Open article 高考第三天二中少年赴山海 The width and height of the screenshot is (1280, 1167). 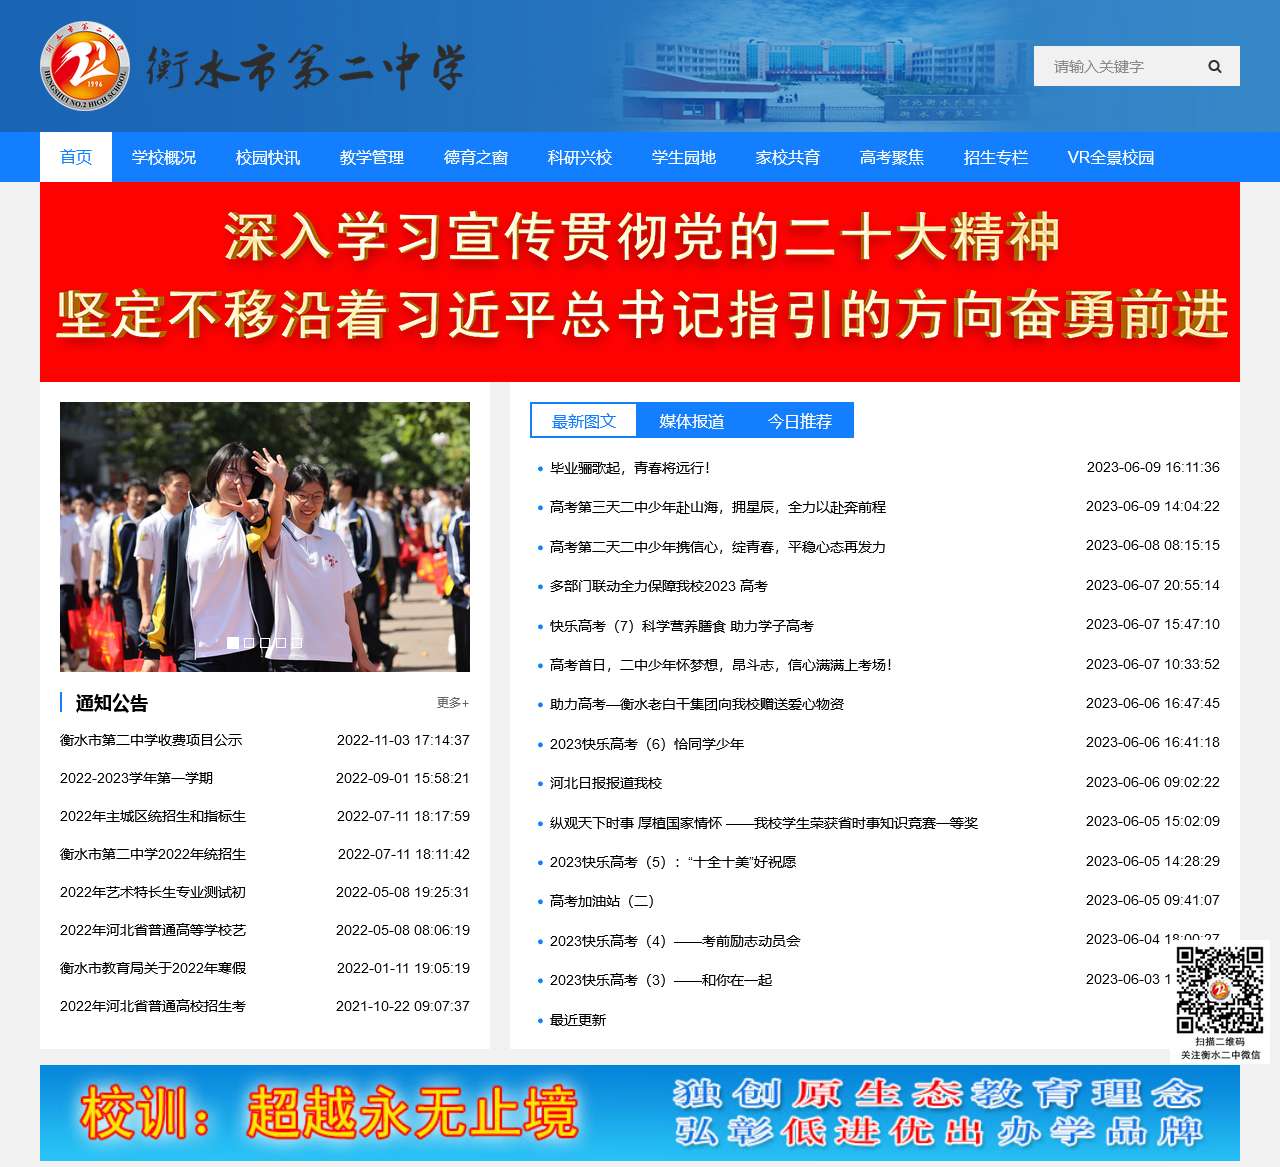point(718,507)
